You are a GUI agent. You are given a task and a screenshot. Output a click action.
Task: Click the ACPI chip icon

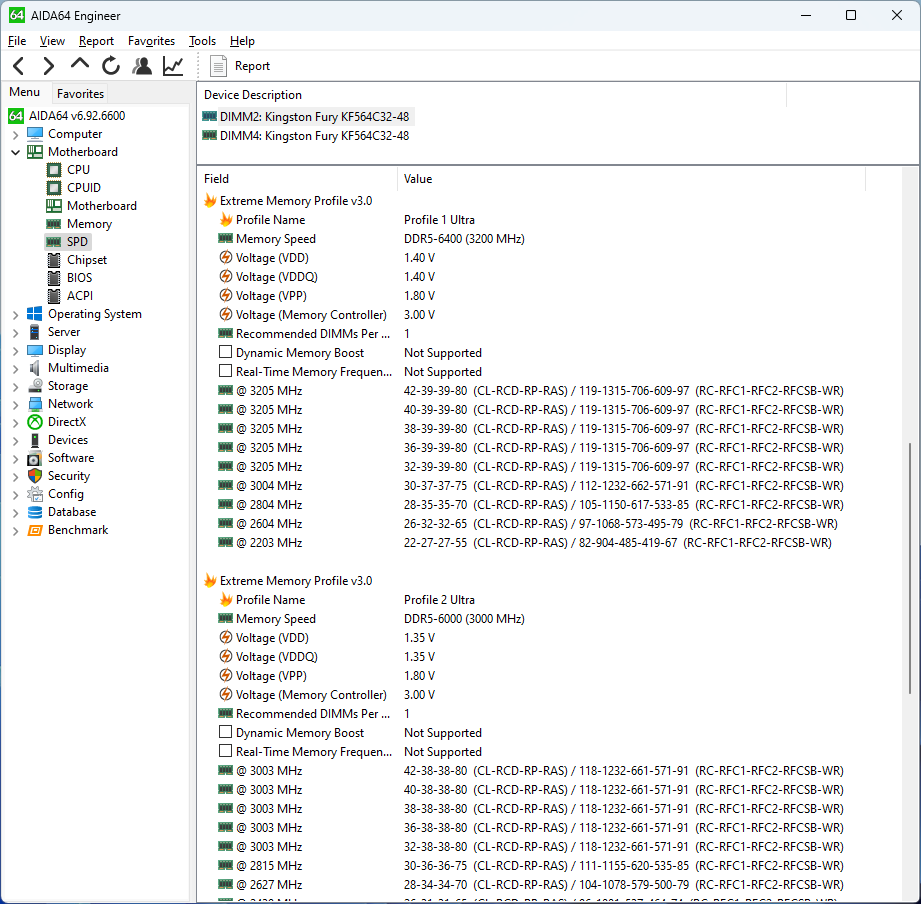pyautogui.click(x=53, y=296)
